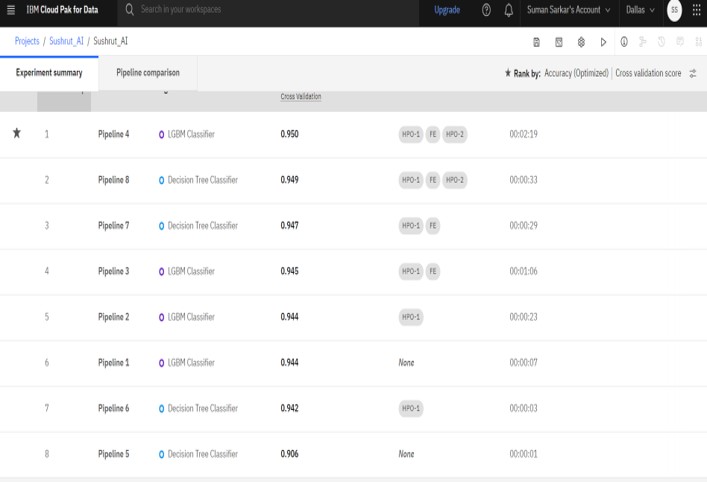Open Pipeline 7 row
This screenshot has width=707, height=482.
354,226
